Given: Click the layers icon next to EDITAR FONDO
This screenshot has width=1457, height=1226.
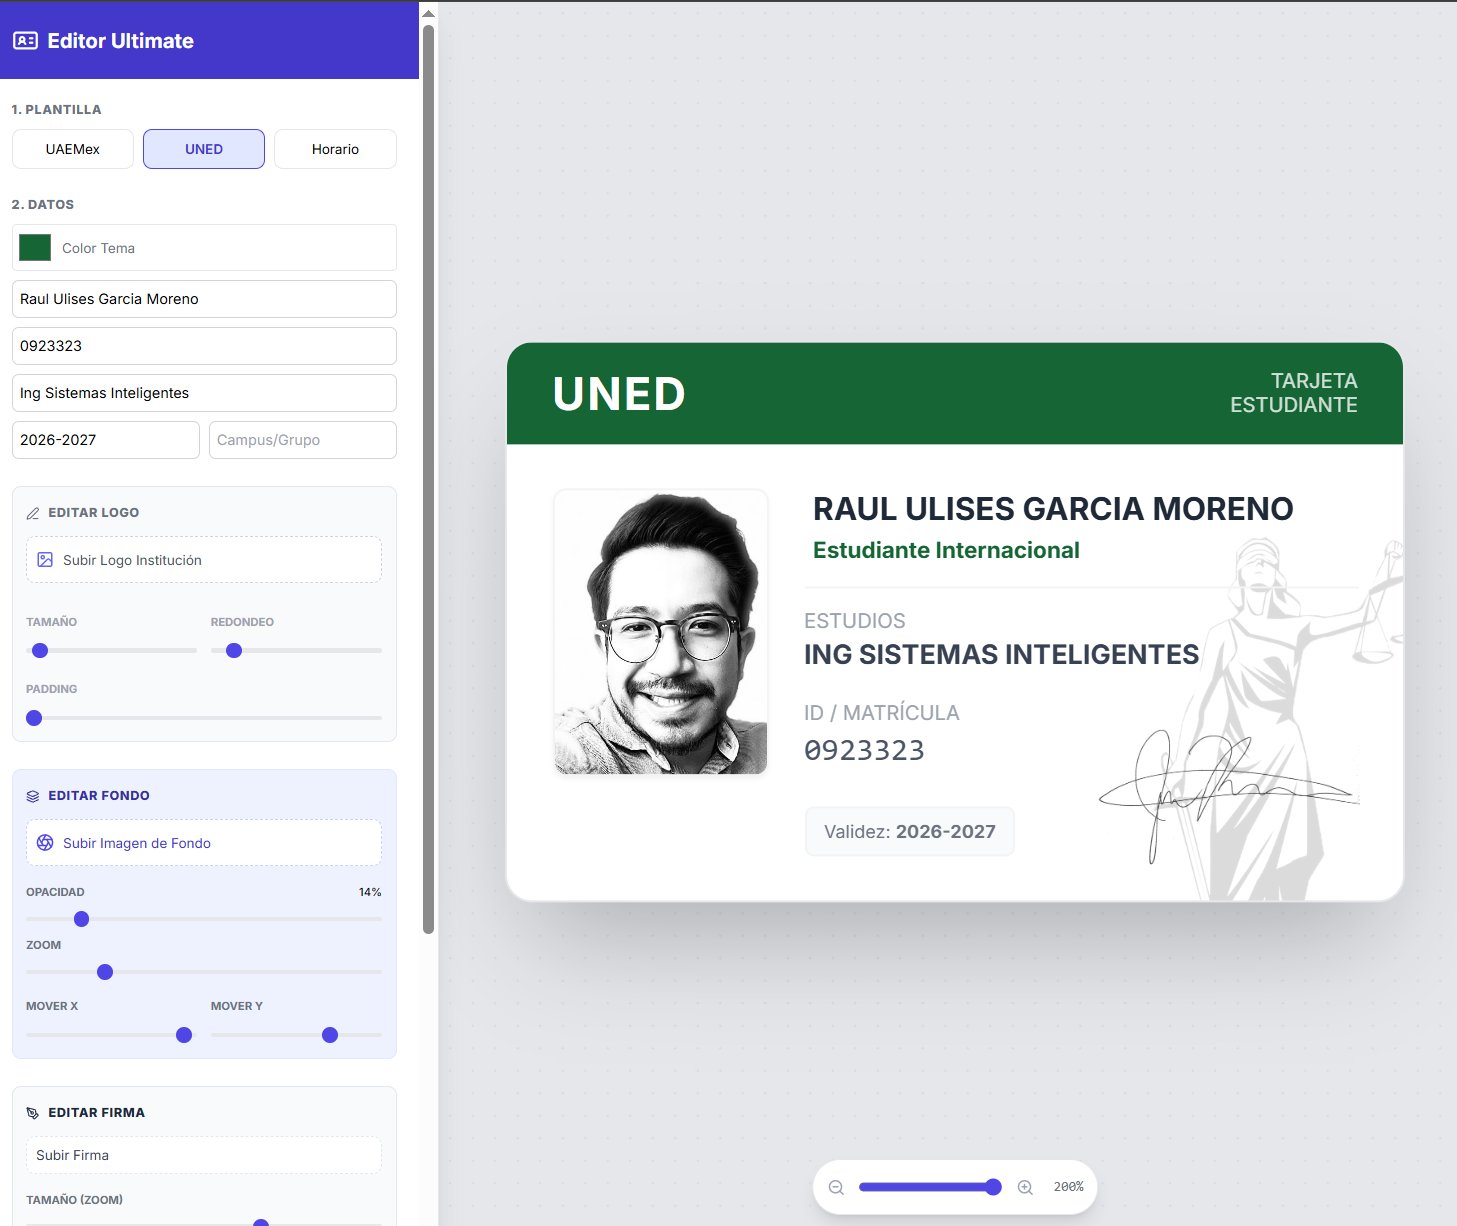Looking at the screenshot, I should 33,796.
